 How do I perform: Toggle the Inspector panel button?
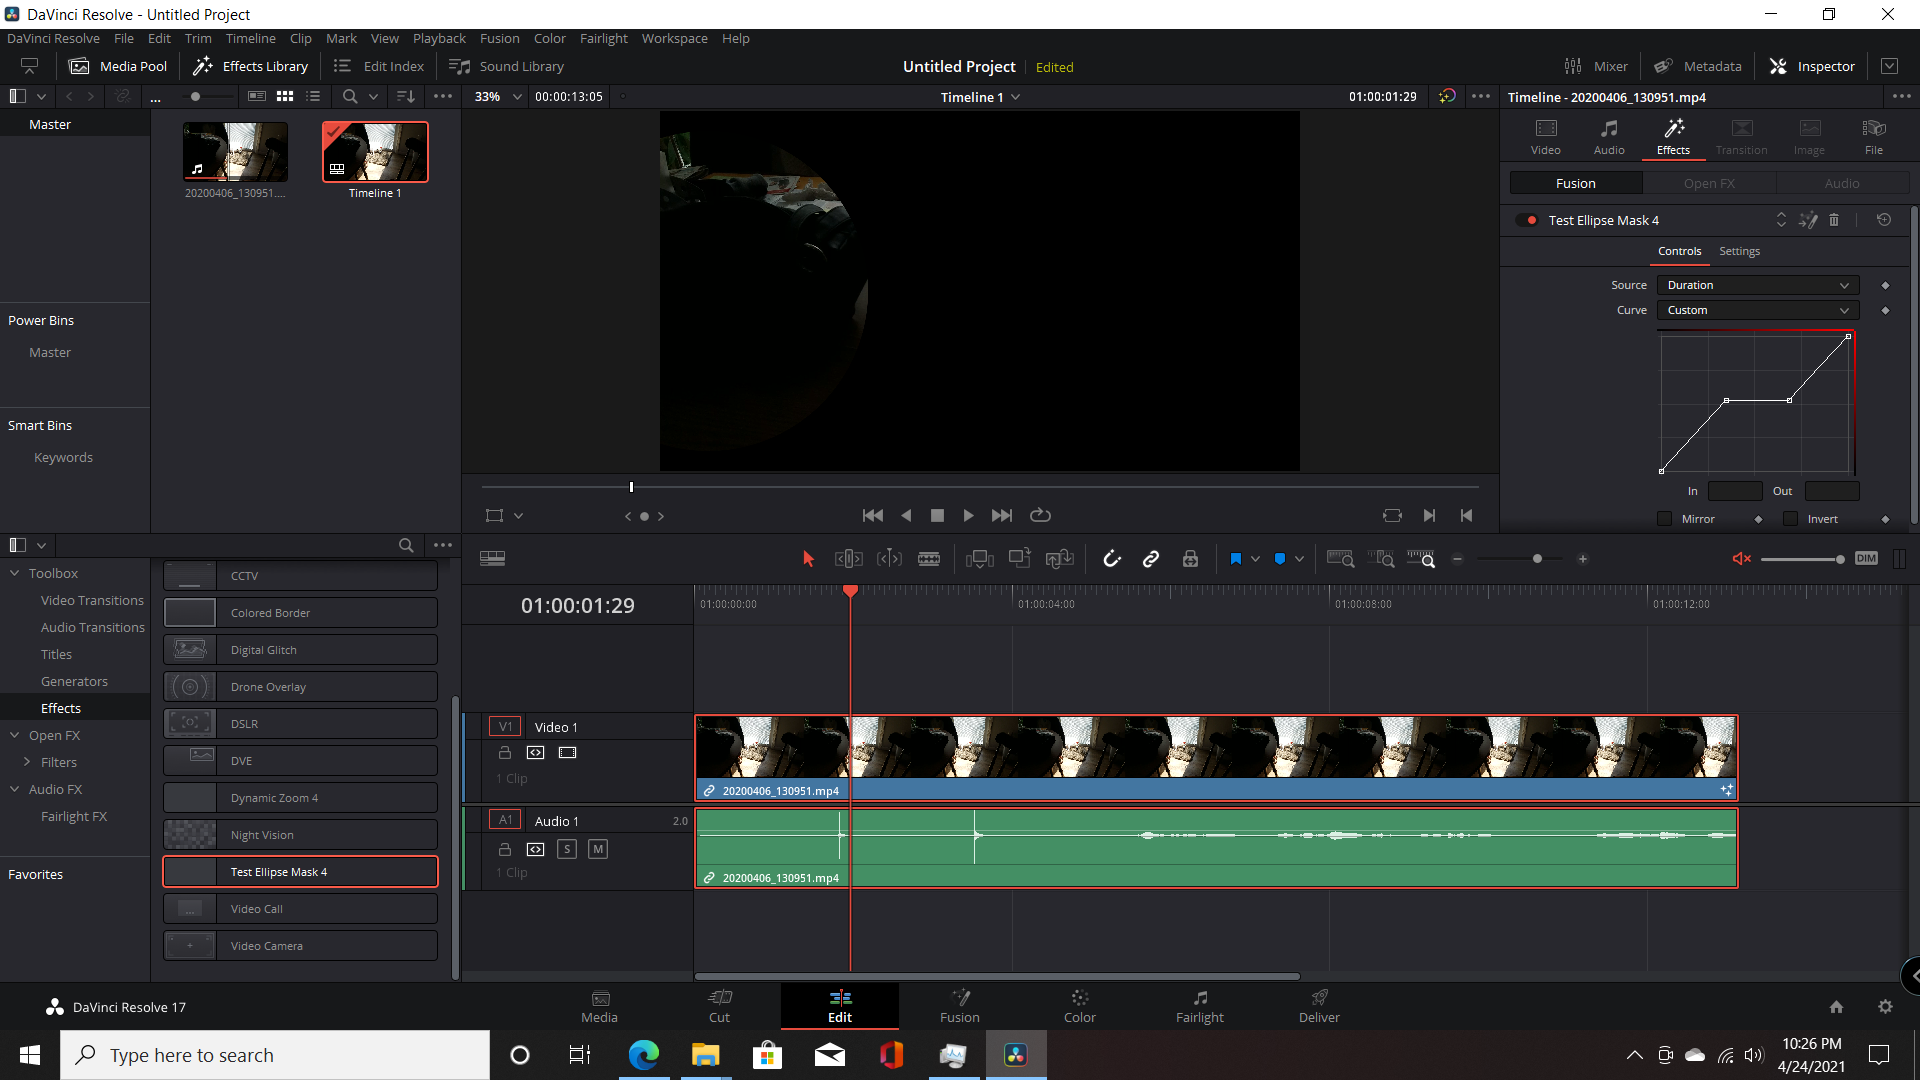[1812, 66]
